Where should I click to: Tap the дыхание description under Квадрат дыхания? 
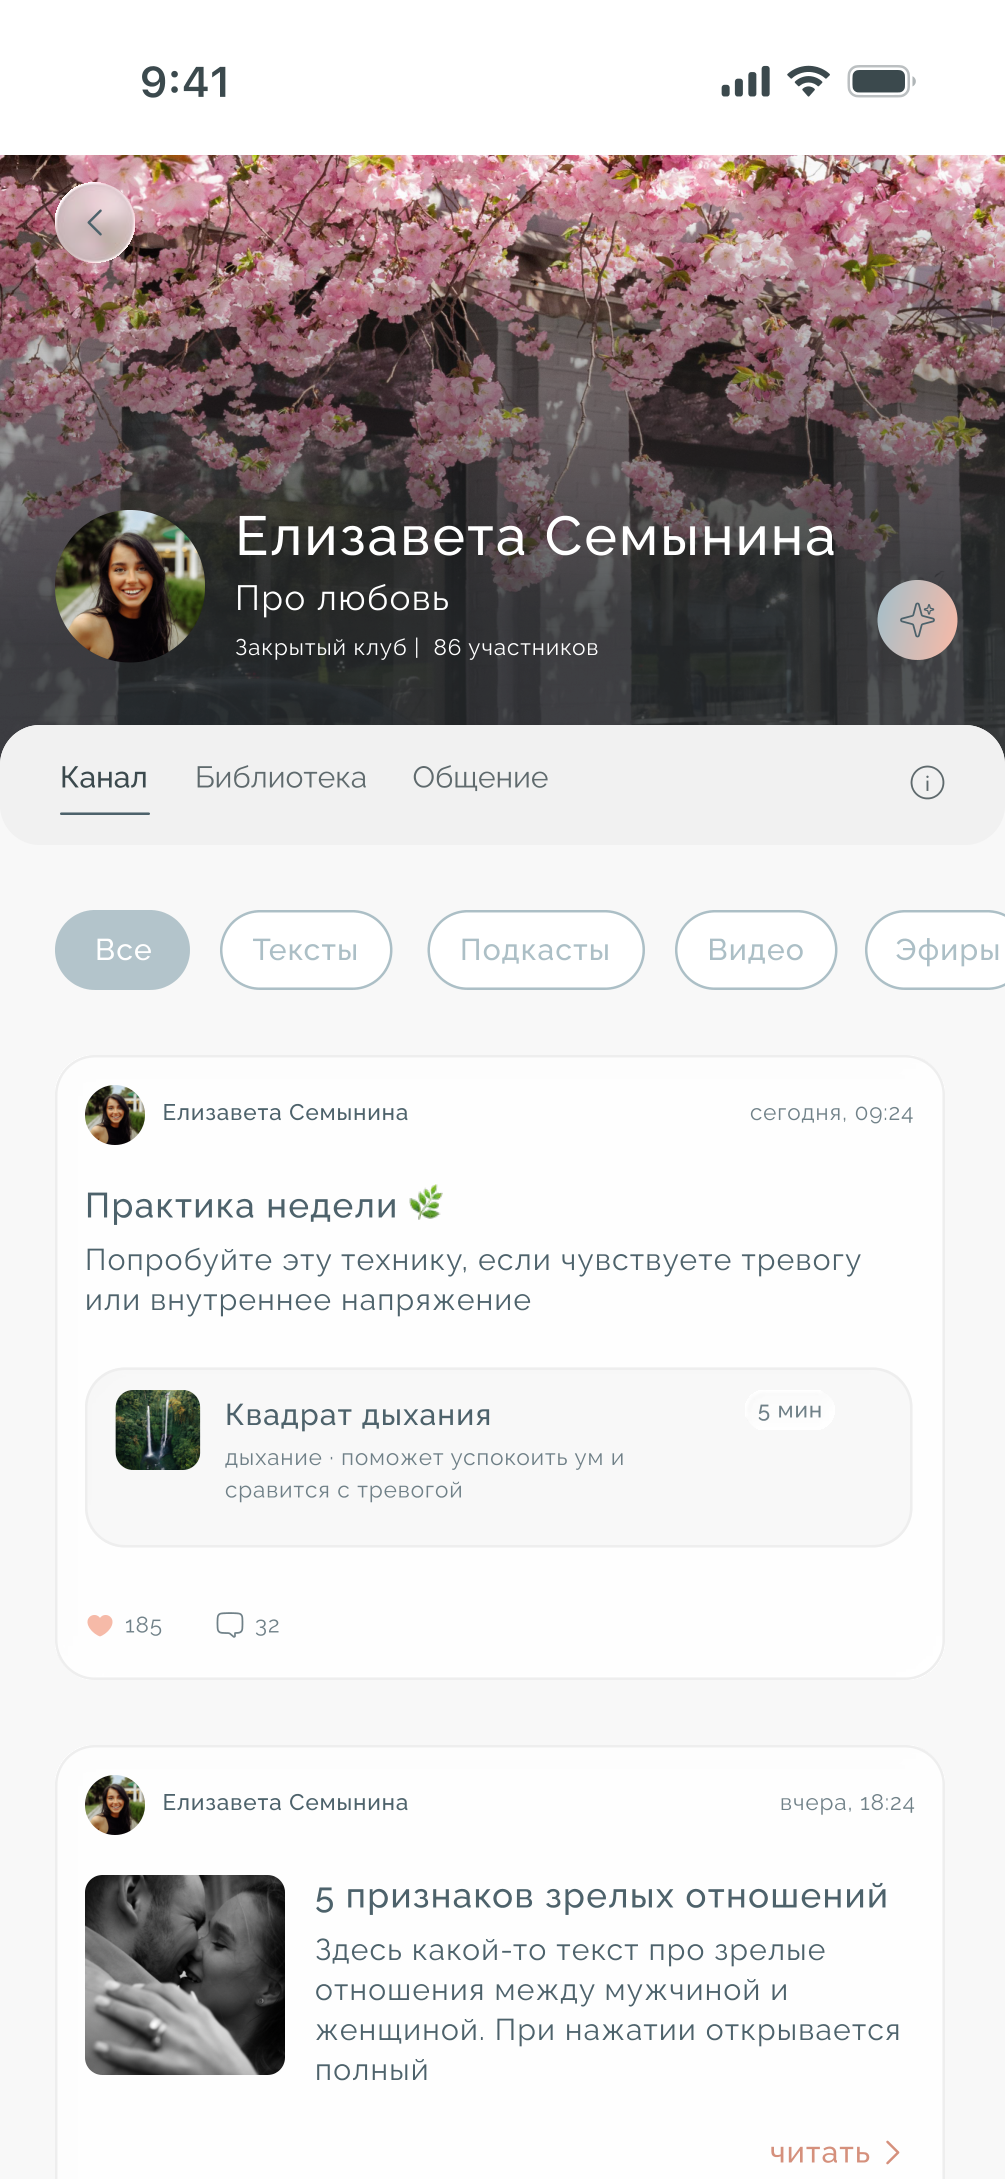(424, 1474)
